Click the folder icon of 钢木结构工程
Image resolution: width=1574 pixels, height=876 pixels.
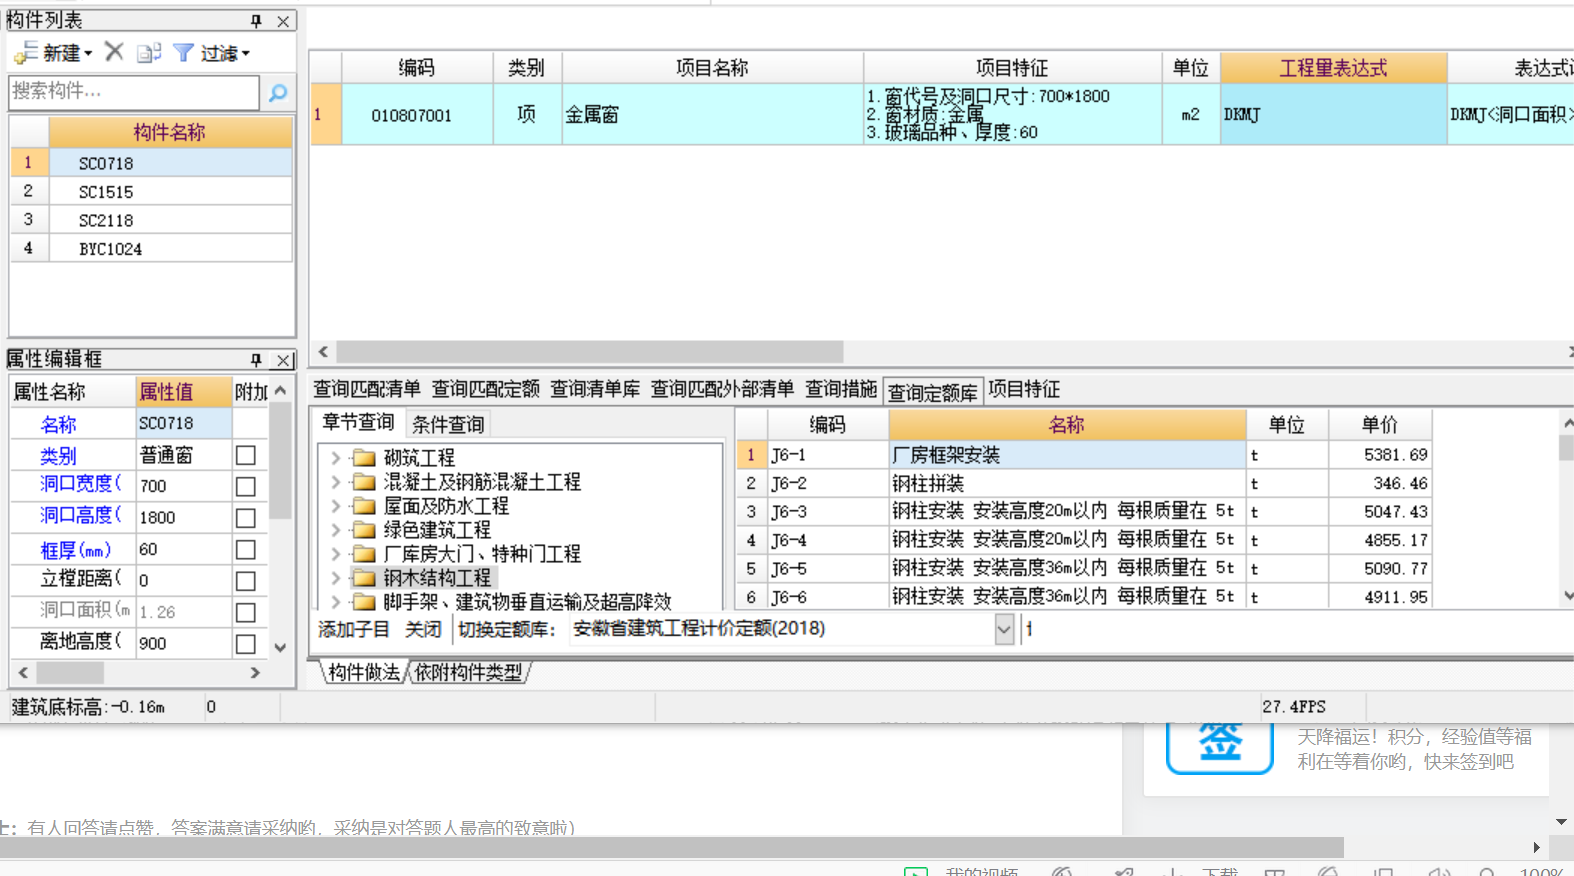click(364, 578)
